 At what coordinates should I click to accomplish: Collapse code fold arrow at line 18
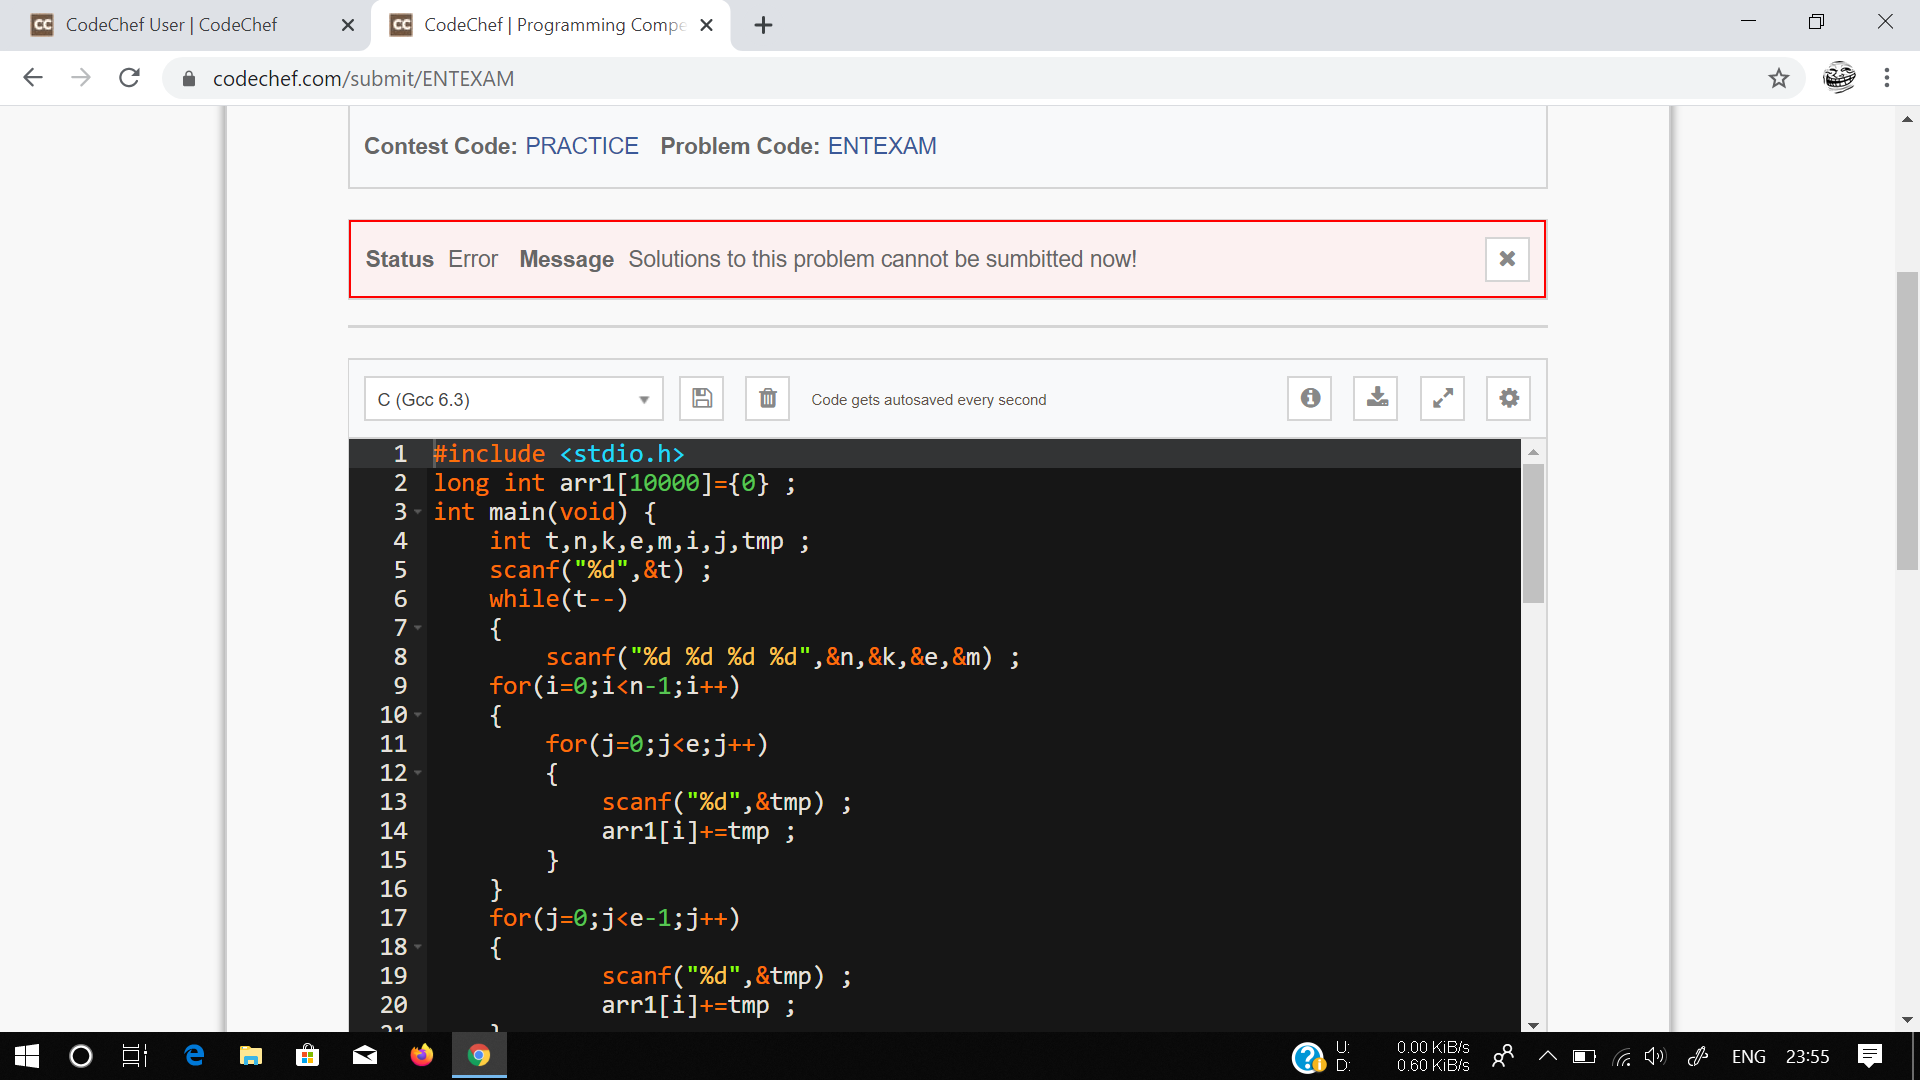coord(418,947)
